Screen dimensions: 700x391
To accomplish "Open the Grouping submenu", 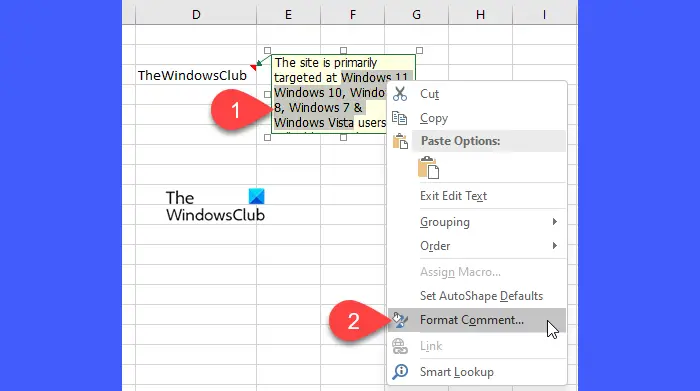I will tap(477, 222).
